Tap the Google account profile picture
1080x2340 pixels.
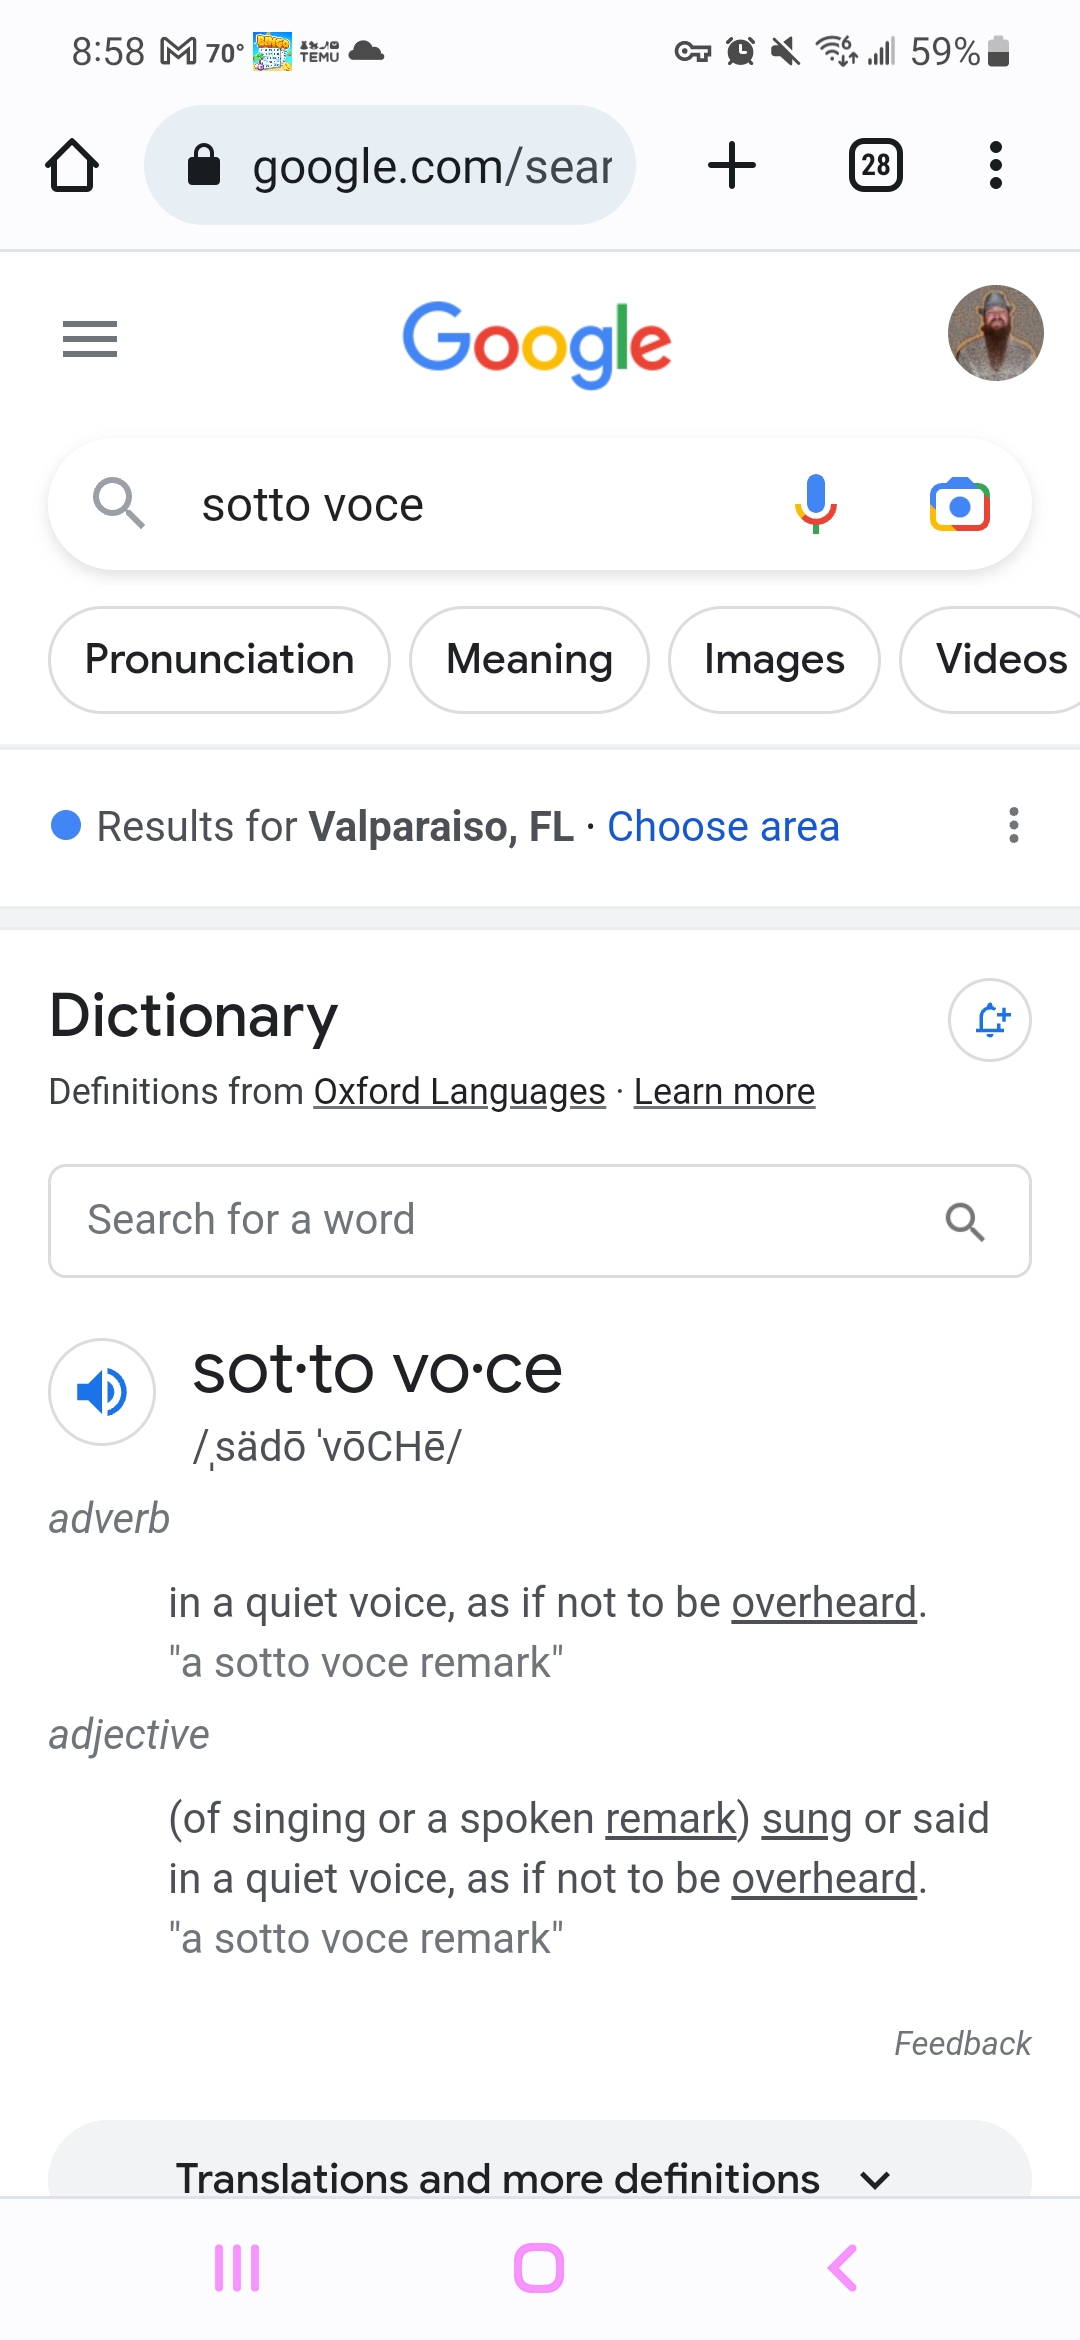pyautogui.click(x=995, y=333)
